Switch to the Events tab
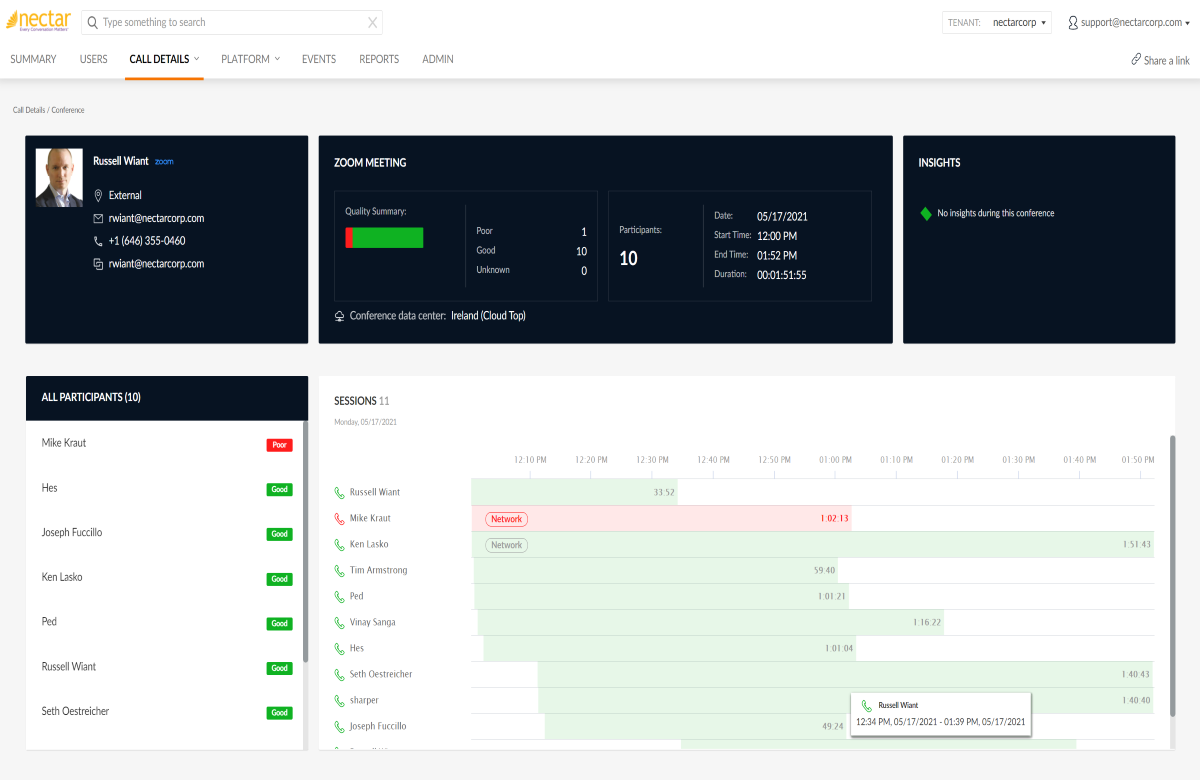Image resolution: width=1200 pixels, height=780 pixels. click(319, 59)
